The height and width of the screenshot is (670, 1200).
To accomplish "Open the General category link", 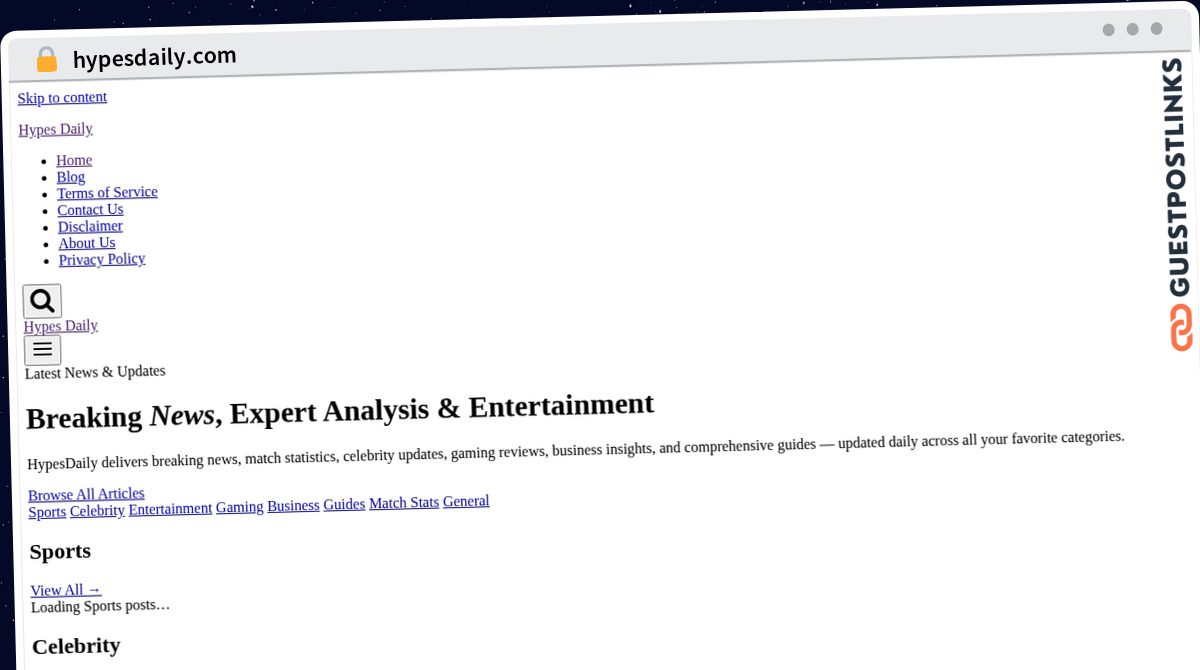I will (x=466, y=501).
